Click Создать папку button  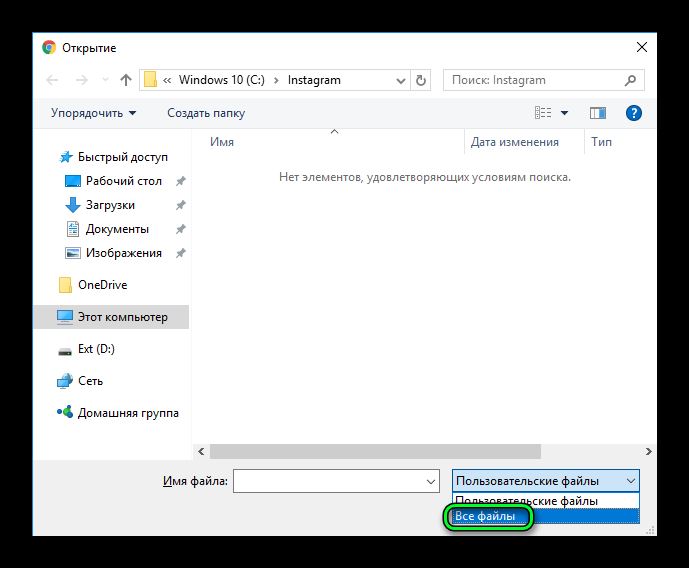pos(206,113)
